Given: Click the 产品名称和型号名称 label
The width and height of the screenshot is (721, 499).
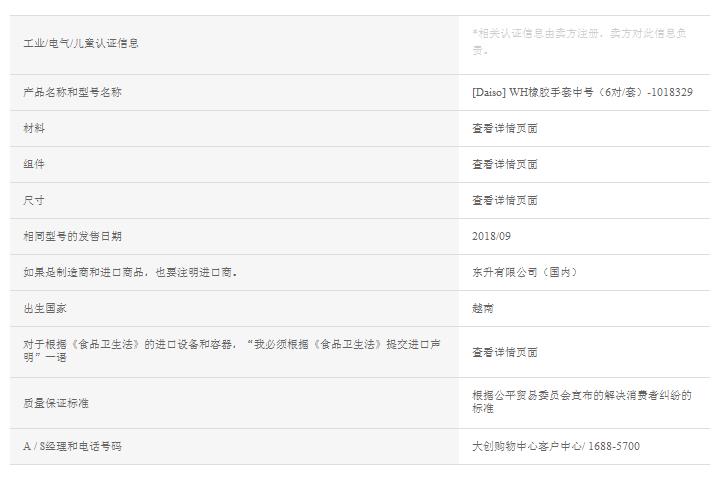Looking at the screenshot, I should pos(72,92).
